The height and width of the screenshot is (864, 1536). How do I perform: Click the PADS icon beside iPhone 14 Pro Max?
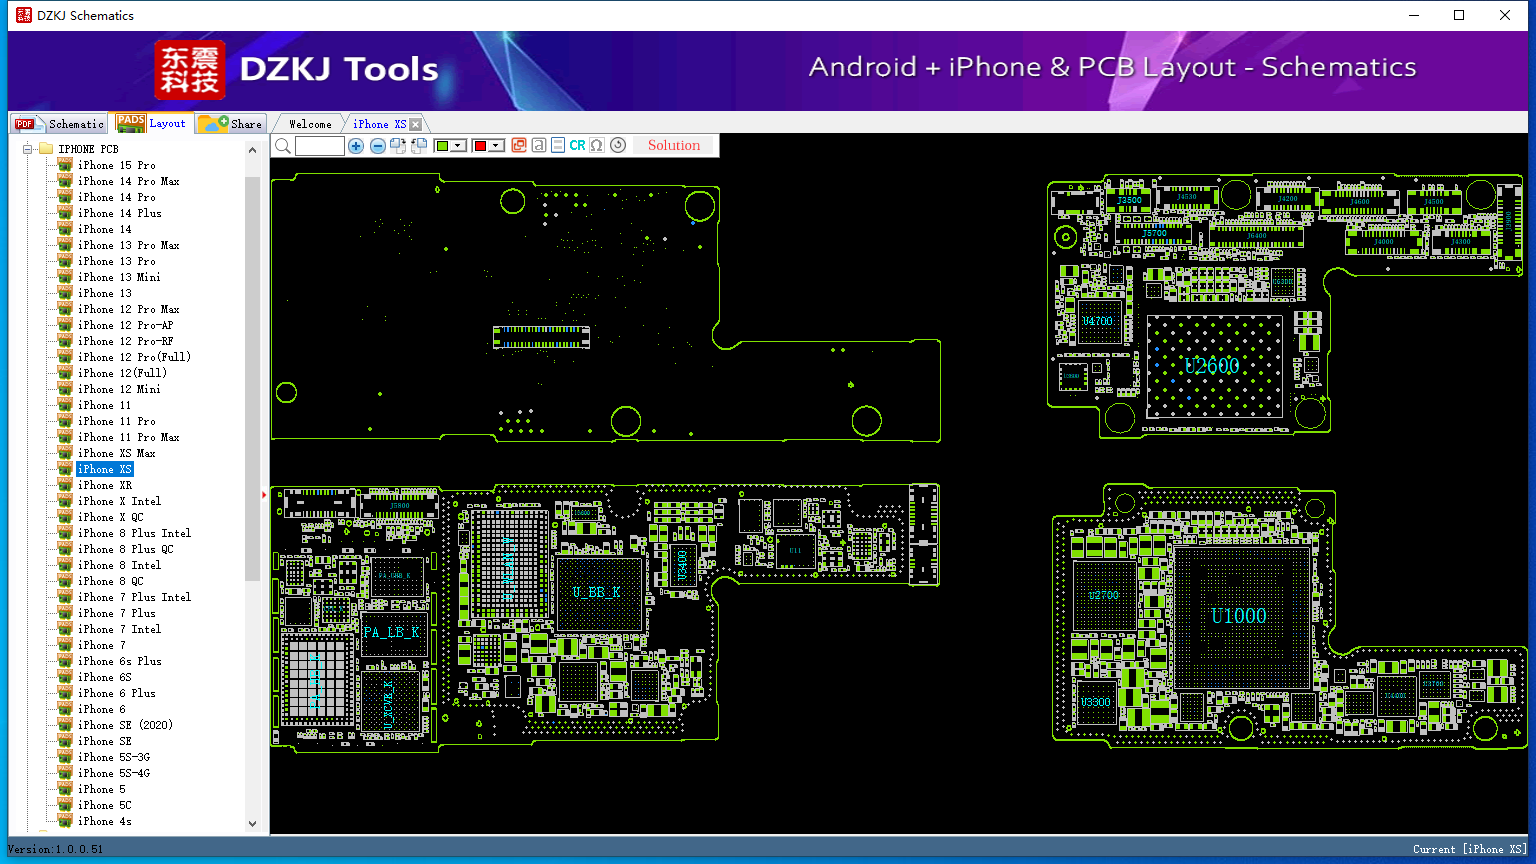(x=65, y=181)
